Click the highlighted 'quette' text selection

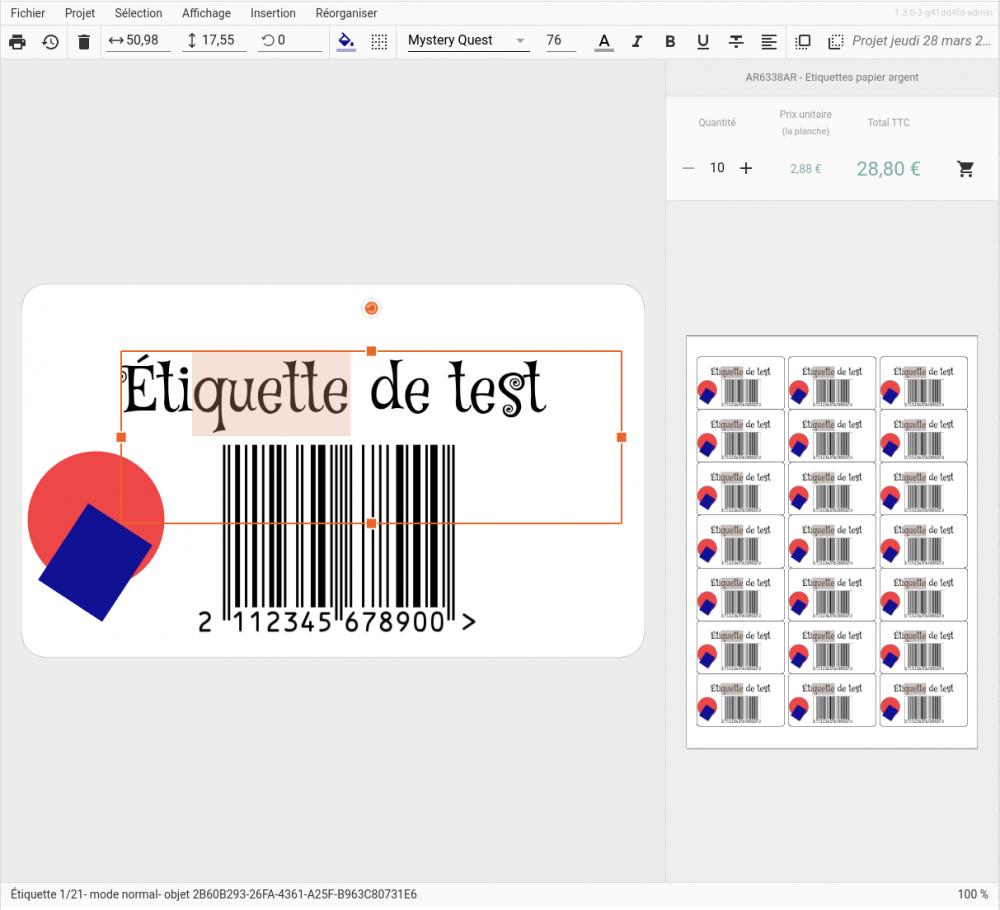pos(271,393)
